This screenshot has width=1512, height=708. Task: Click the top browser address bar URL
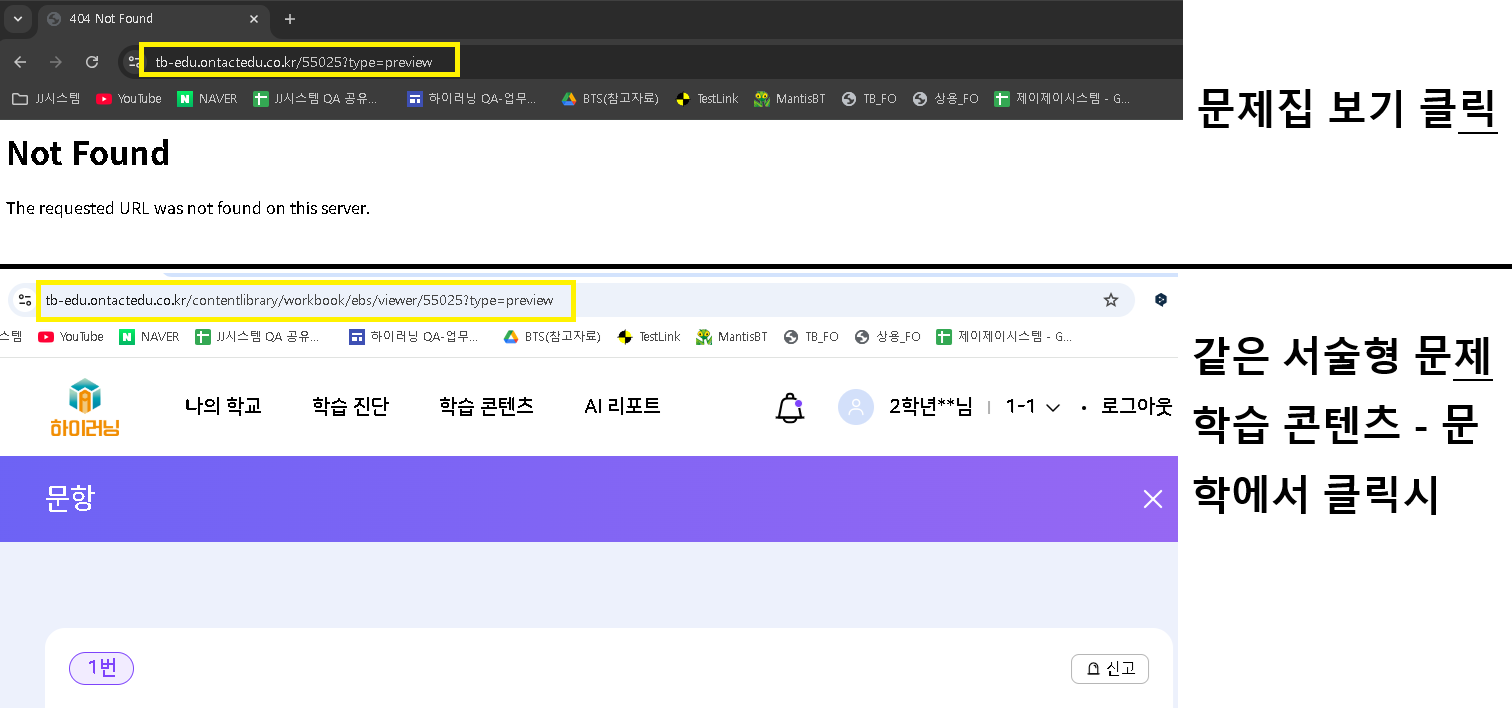[294, 62]
